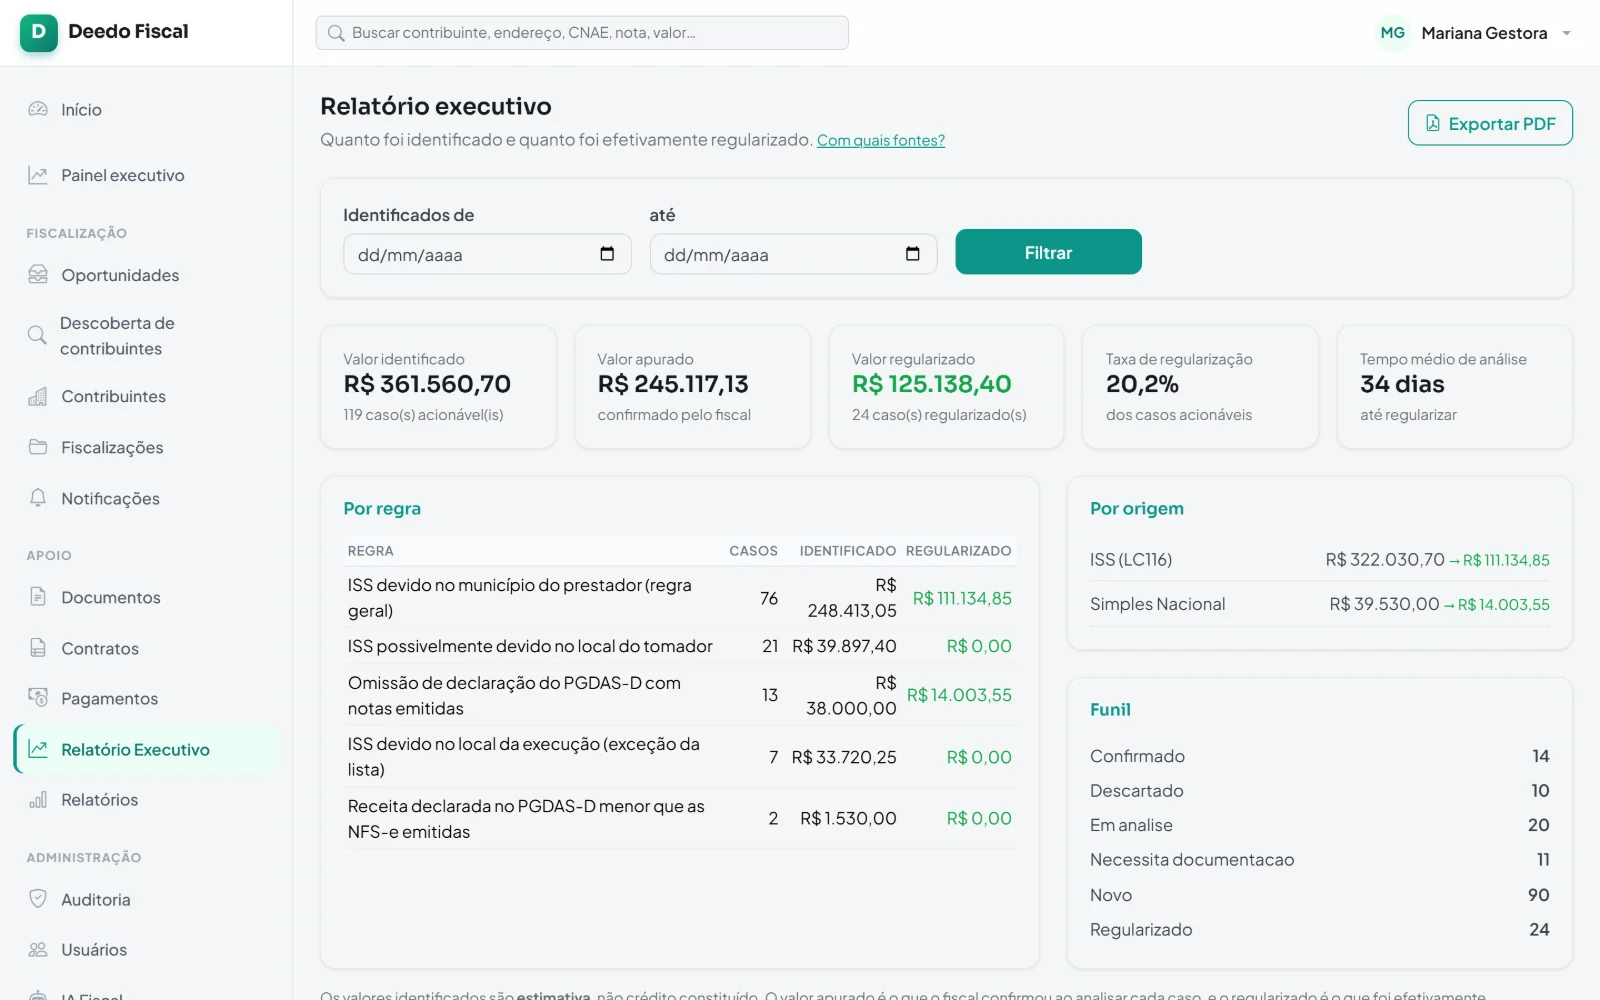Select row 'ISS possivelmente devido no local do tomador'
The image size is (1600, 1000).
coord(680,646)
